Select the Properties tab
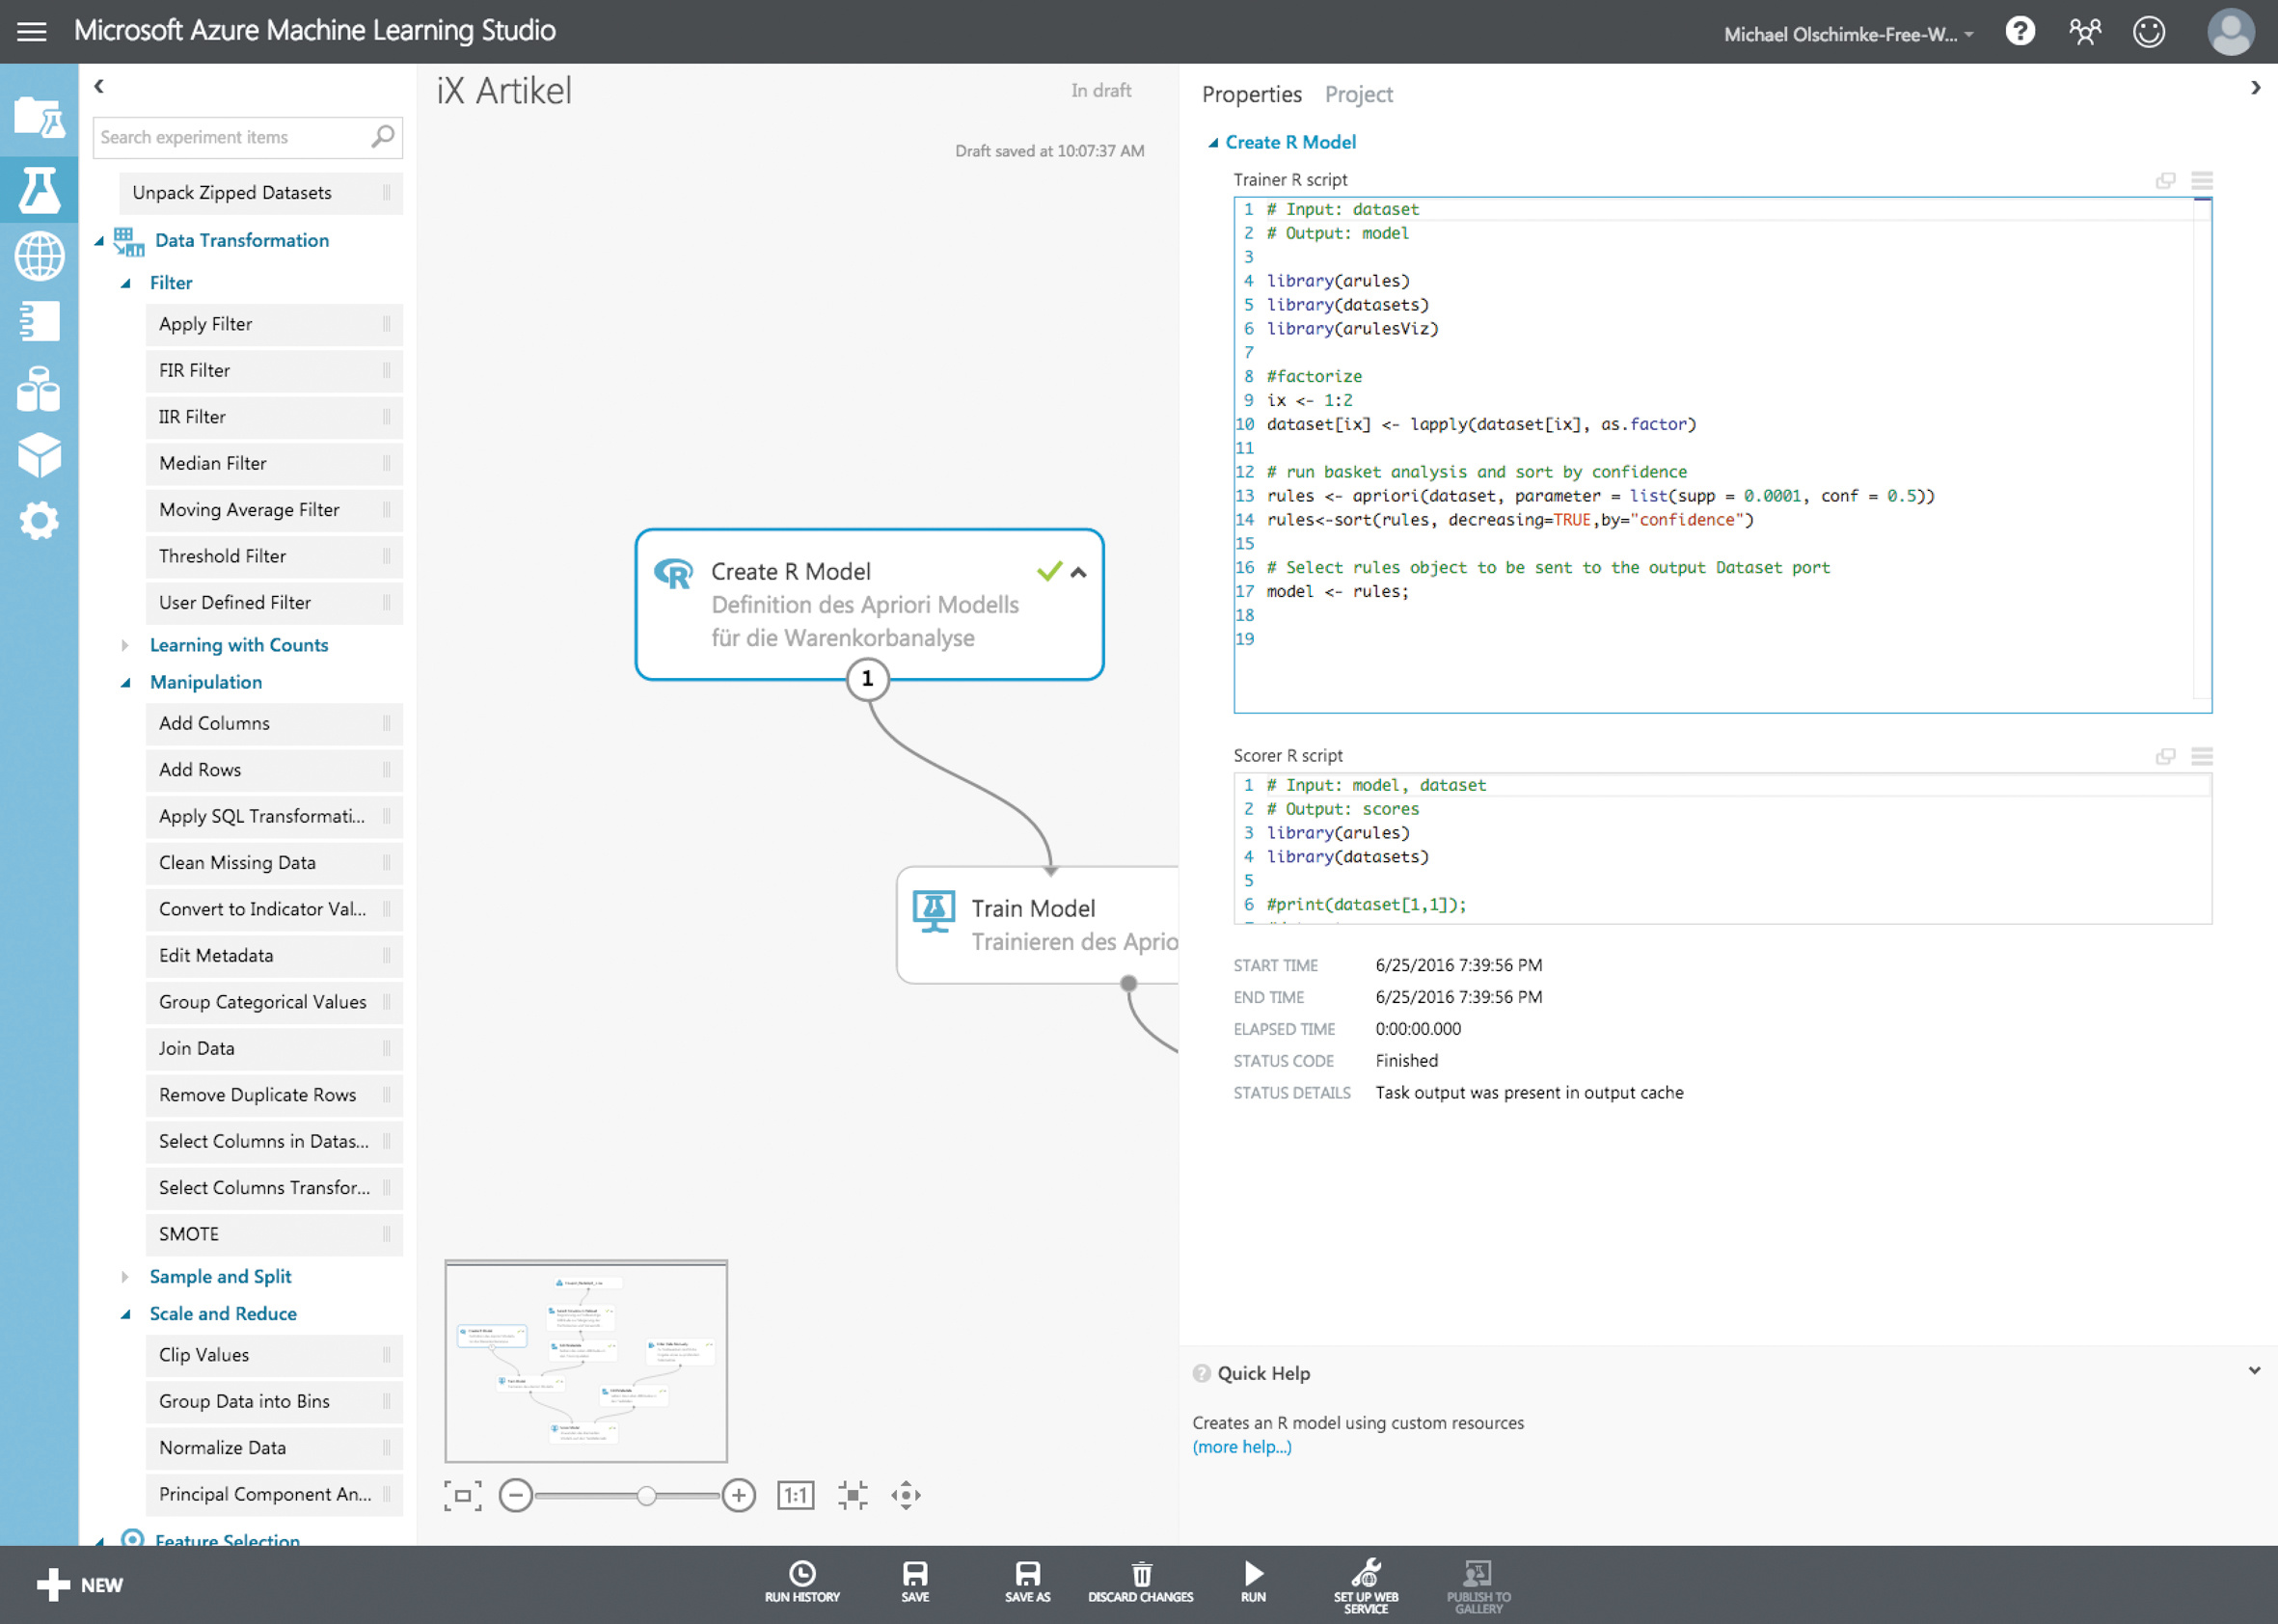 point(1251,94)
